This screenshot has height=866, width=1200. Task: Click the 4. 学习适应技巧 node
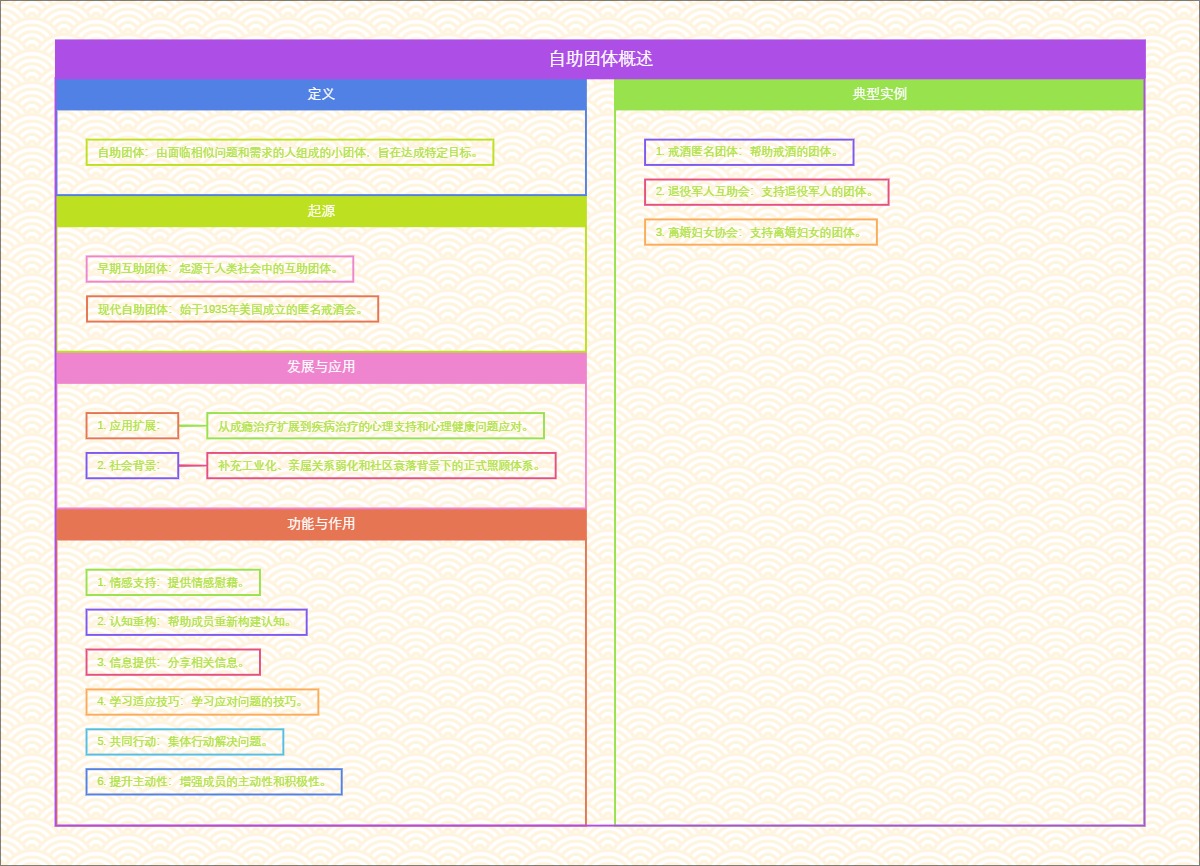pyautogui.click(x=202, y=702)
